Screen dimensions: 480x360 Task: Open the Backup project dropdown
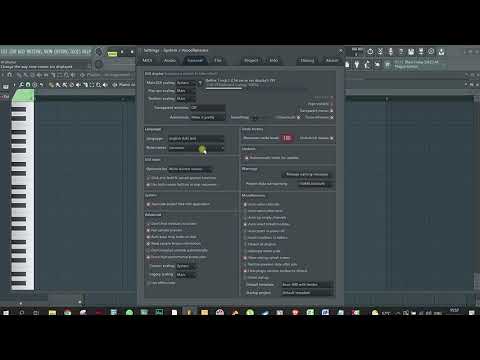(x=307, y=293)
